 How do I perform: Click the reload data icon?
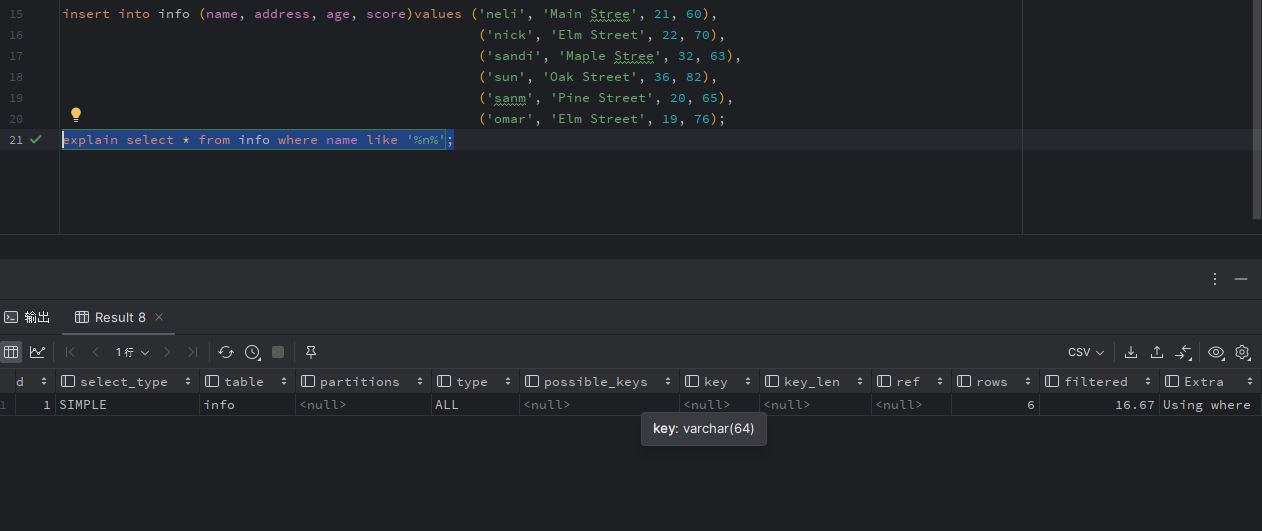[226, 352]
